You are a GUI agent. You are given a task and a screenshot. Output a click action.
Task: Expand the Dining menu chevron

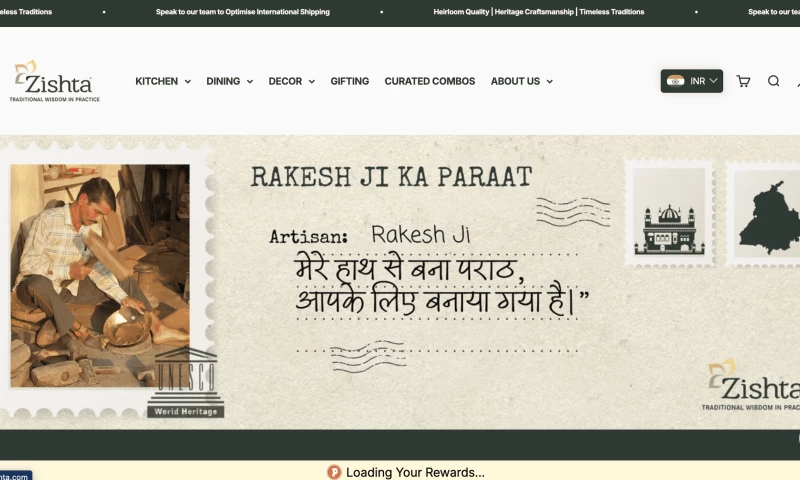coord(250,82)
